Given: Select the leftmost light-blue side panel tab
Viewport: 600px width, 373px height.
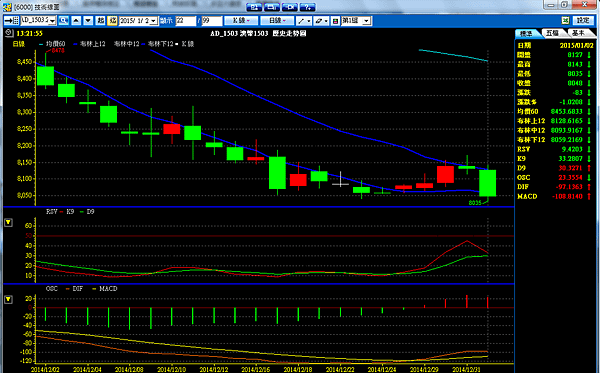Looking at the screenshot, I should tap(527, 34).
